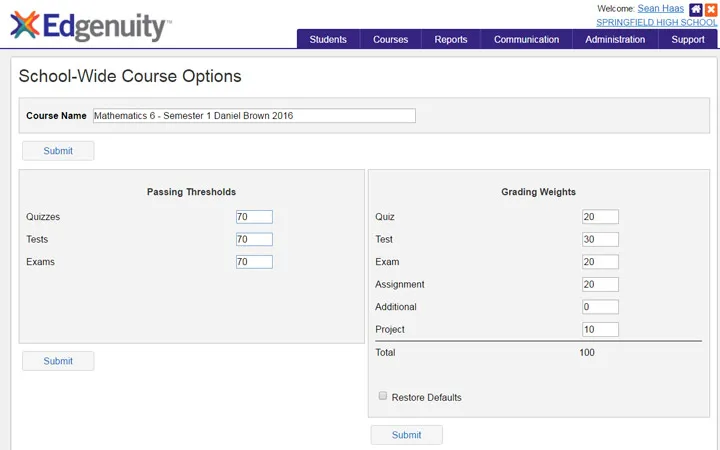Click the Project grading weight field
The width and height of the screenshot is (720, 450).
pos(600,330)
